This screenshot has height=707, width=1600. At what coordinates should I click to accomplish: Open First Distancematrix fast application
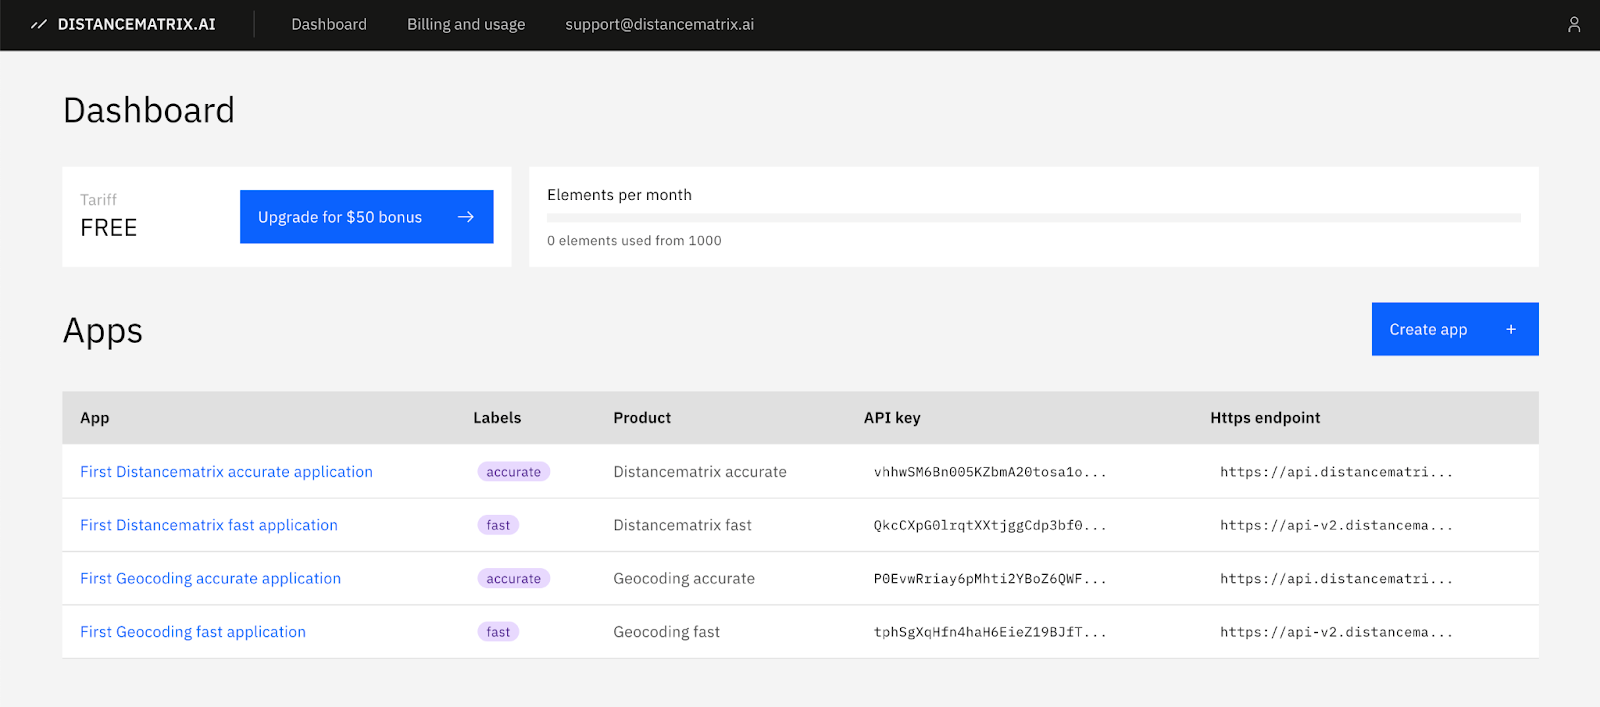click(209, 525)
